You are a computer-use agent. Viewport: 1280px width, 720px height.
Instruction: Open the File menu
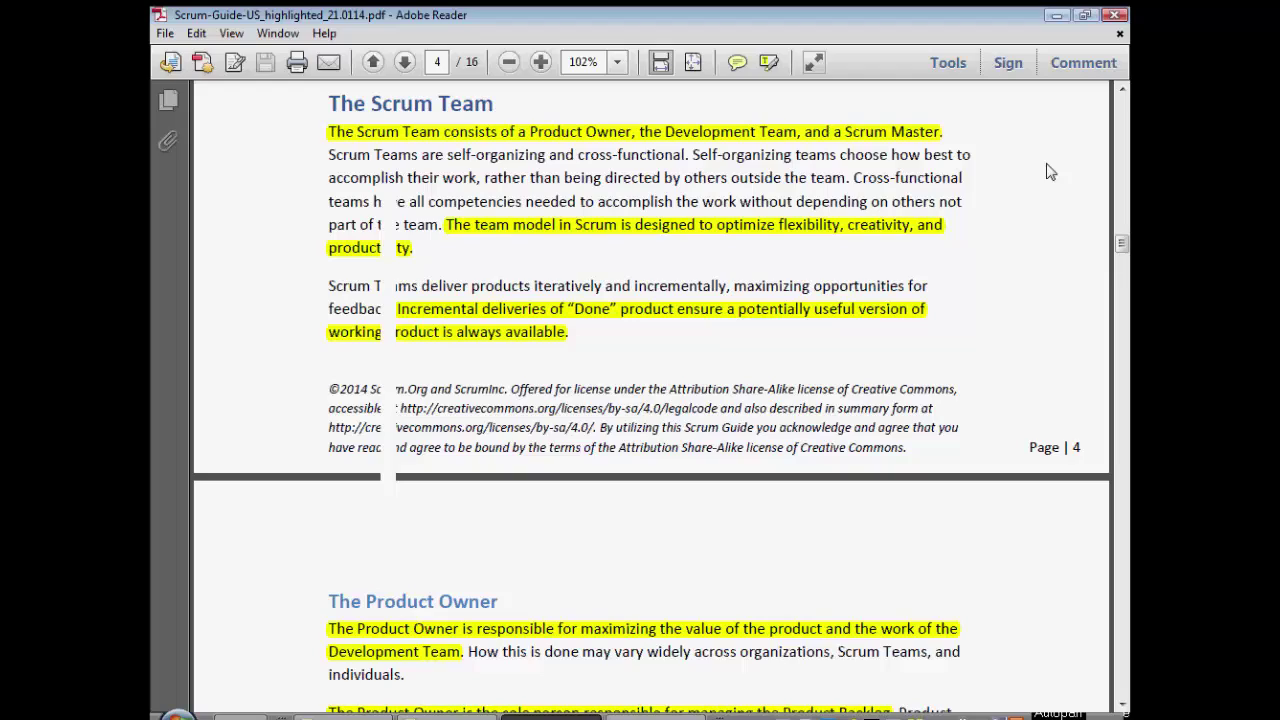pos(165,33)
